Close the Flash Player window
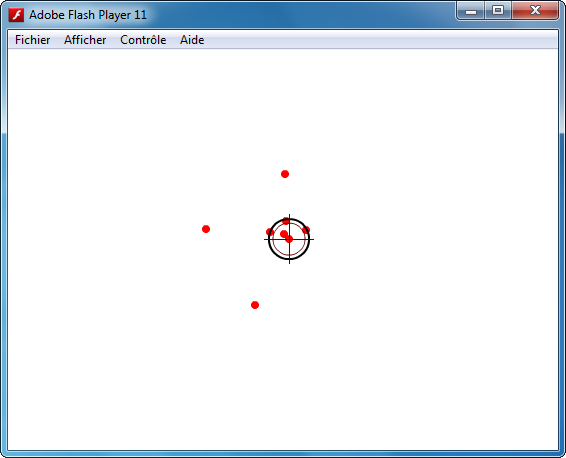566x458 pixels. point(535,10)
